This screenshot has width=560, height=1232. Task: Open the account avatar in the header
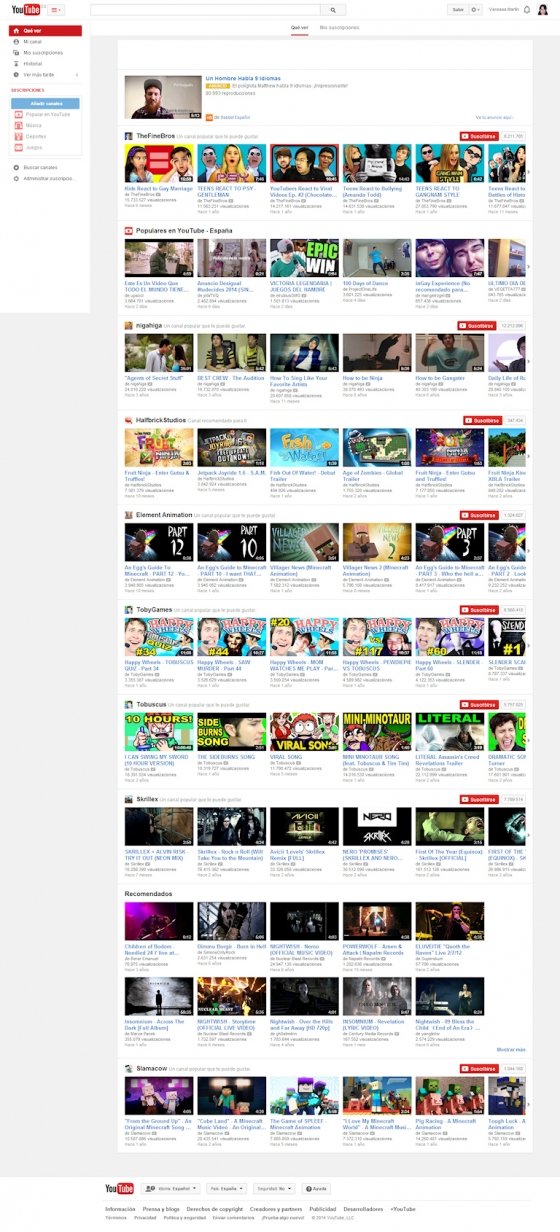point(543,9)
